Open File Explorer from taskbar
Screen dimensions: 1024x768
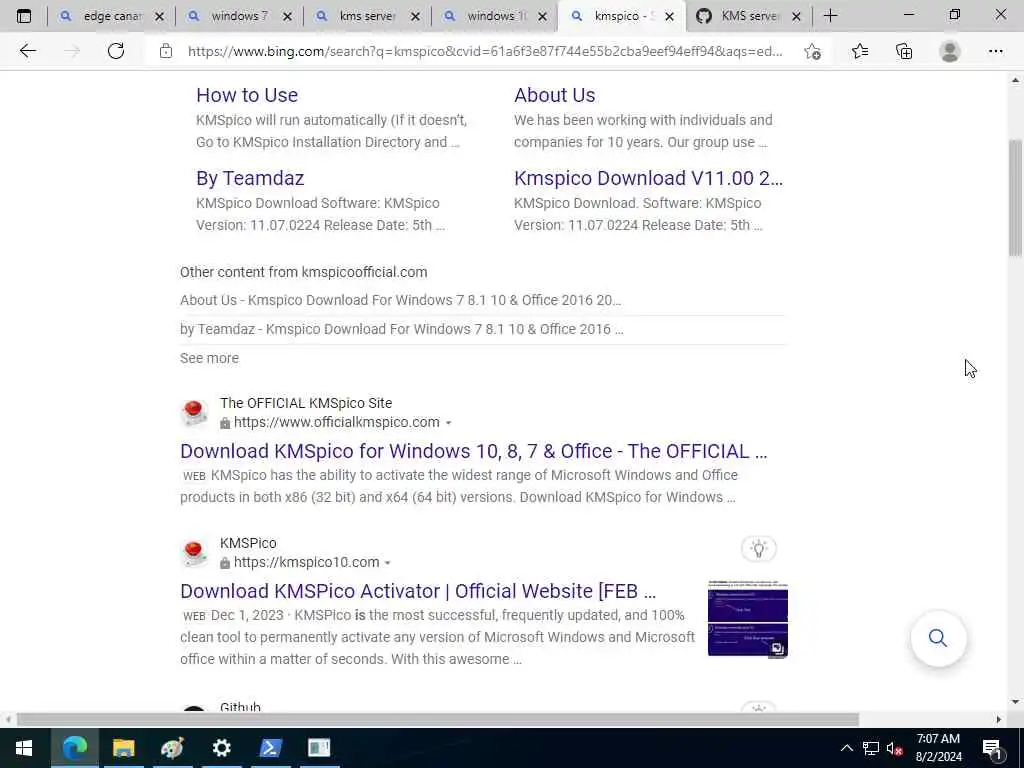pos(123,748)
